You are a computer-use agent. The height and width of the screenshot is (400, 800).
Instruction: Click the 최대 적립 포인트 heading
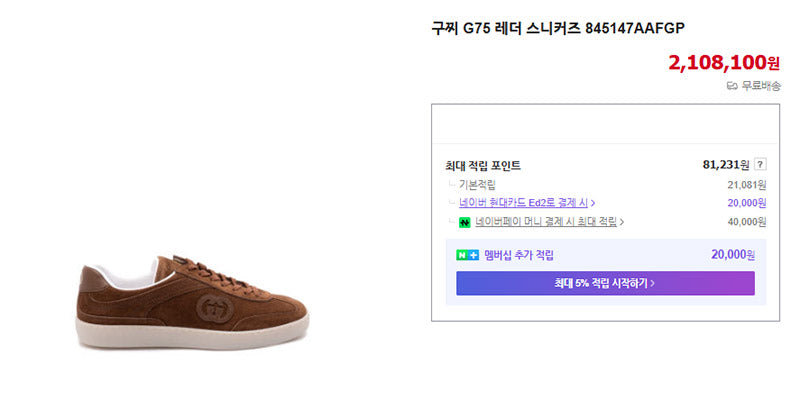click(483, 166)
